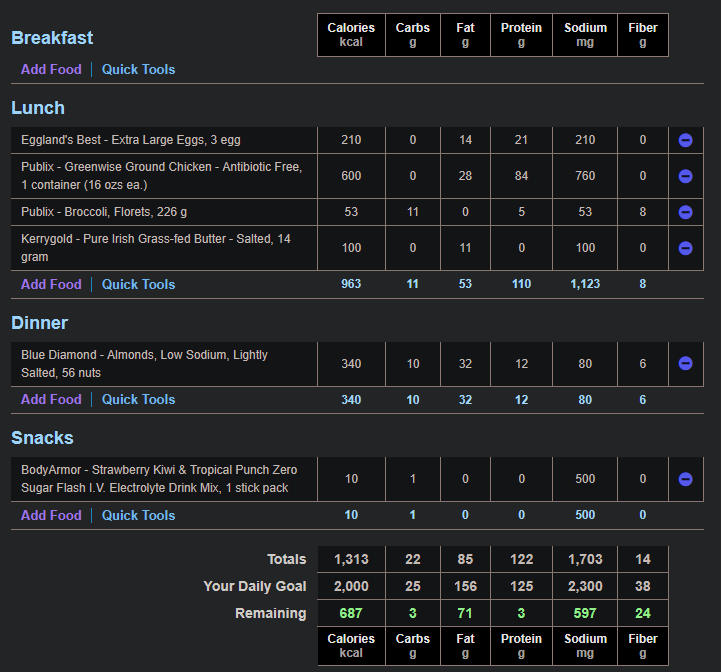721x672 pixels.
Task: Select the Remaining fiber value 24
Action: click(643, 613)
